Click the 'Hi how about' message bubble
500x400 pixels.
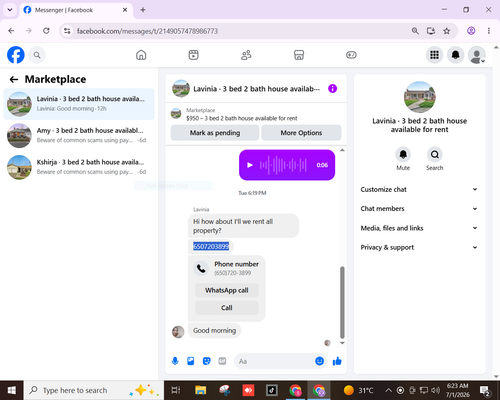(x=243, y=226)
